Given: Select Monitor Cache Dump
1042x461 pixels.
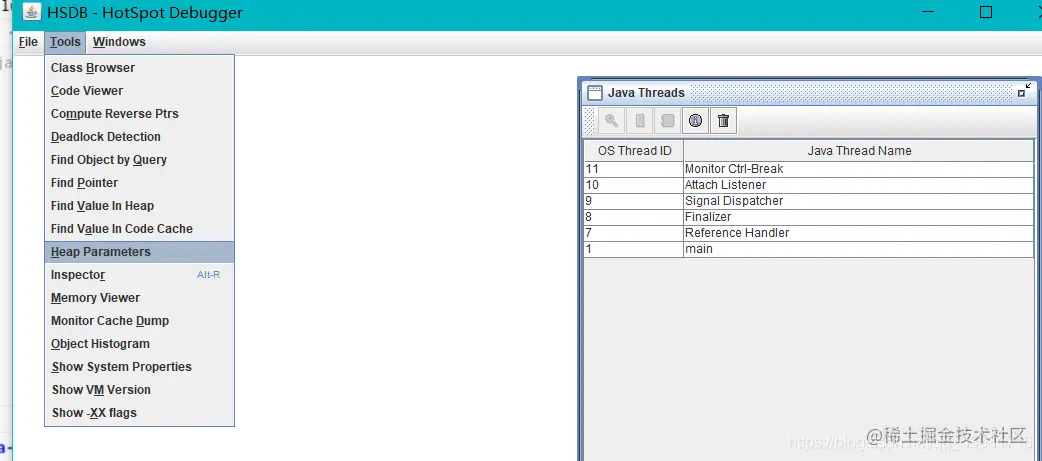Looking at the screenshot, I should 140,321.
